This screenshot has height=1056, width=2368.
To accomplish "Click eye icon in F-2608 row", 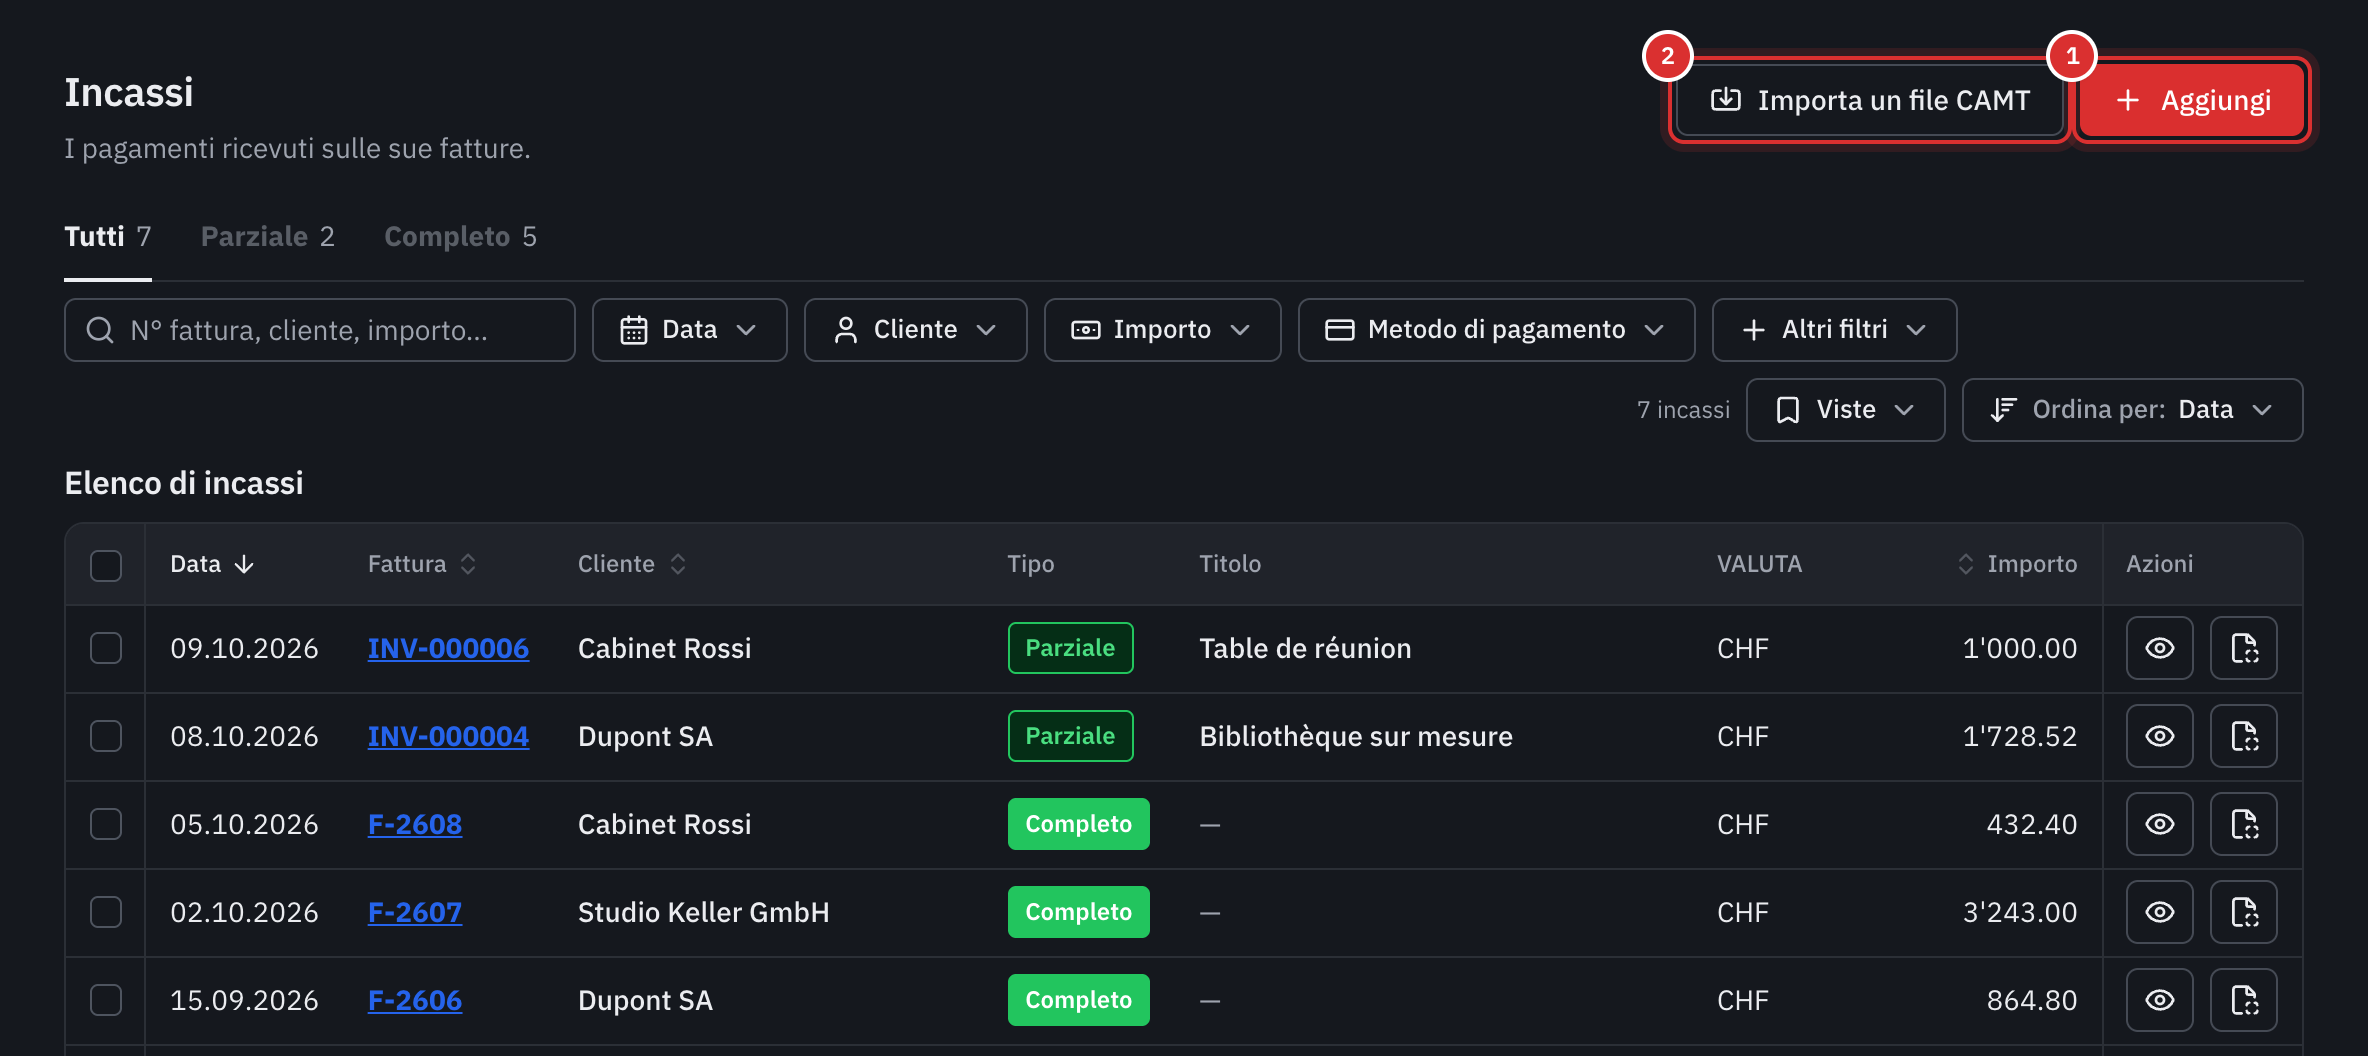I will (x=2159, y=824).
